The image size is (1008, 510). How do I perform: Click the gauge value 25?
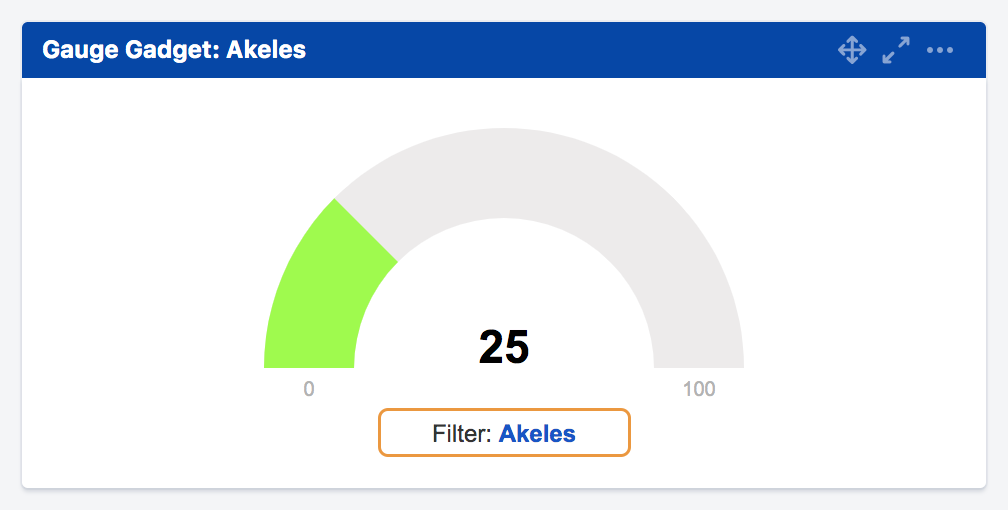(504, 347)
